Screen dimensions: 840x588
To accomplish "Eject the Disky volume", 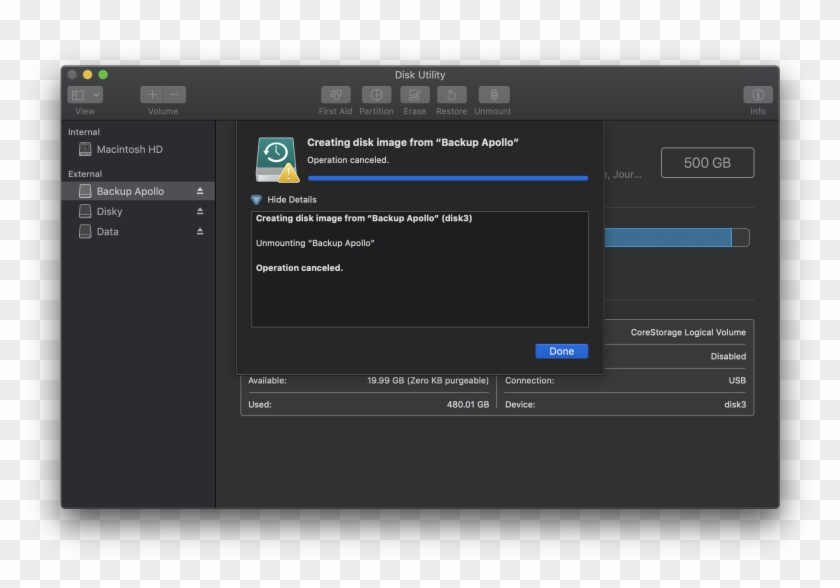I will [200, 211].
